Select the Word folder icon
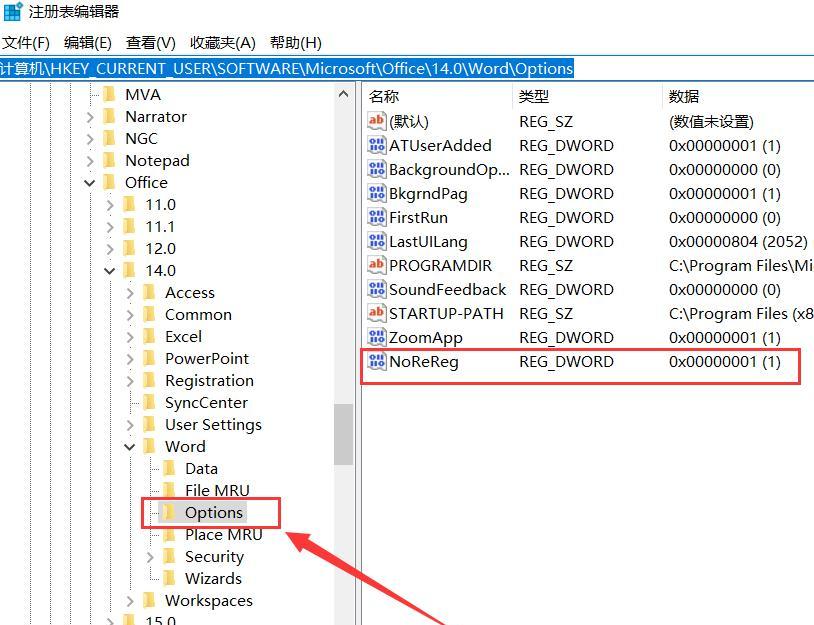Image resolution: width=814 pixels, height=625 pixels. (x=149, y=446)
